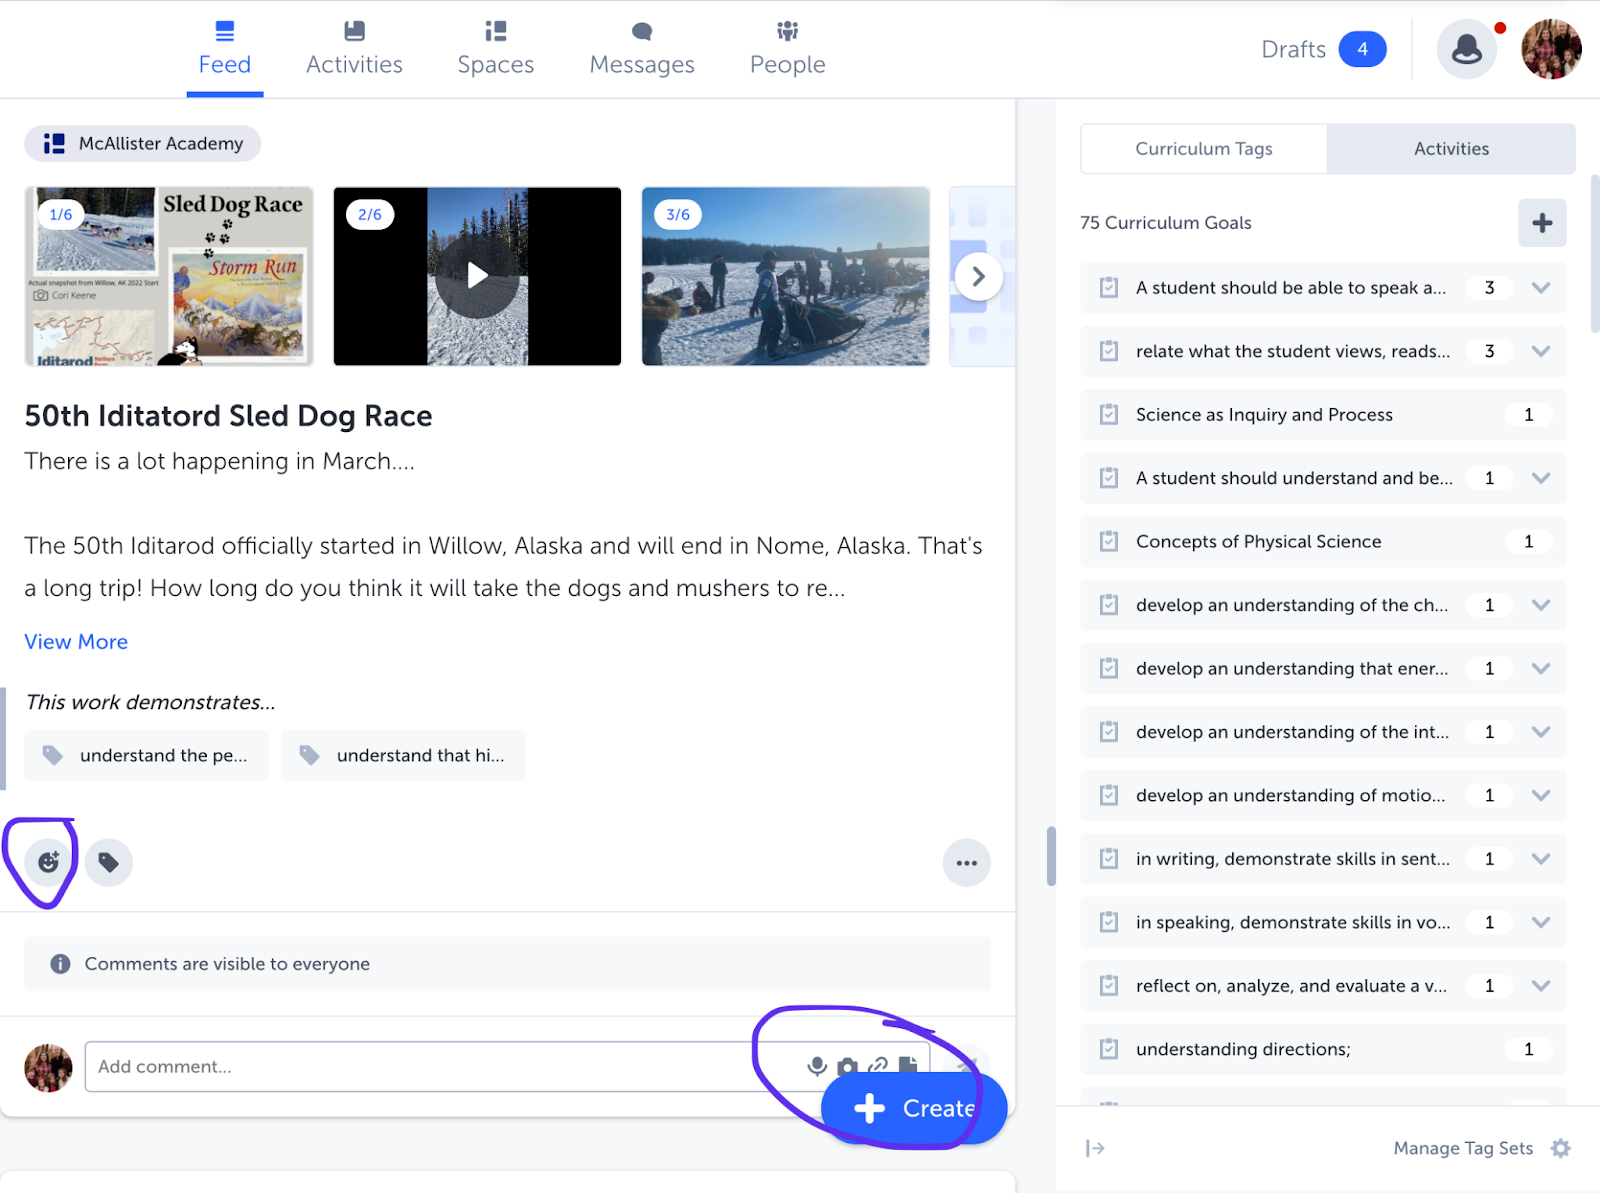Screen dimensions: 1600x1193
Task: Open the People tab
Action: click(788, 49)
